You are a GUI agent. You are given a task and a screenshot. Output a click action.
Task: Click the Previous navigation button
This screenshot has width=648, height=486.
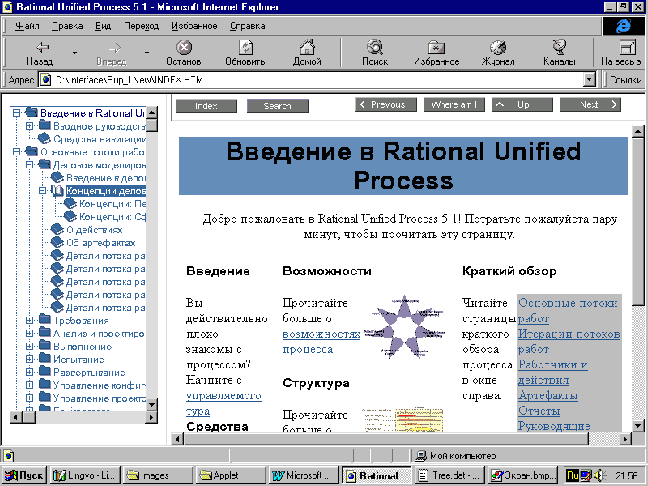coord(386,105)
